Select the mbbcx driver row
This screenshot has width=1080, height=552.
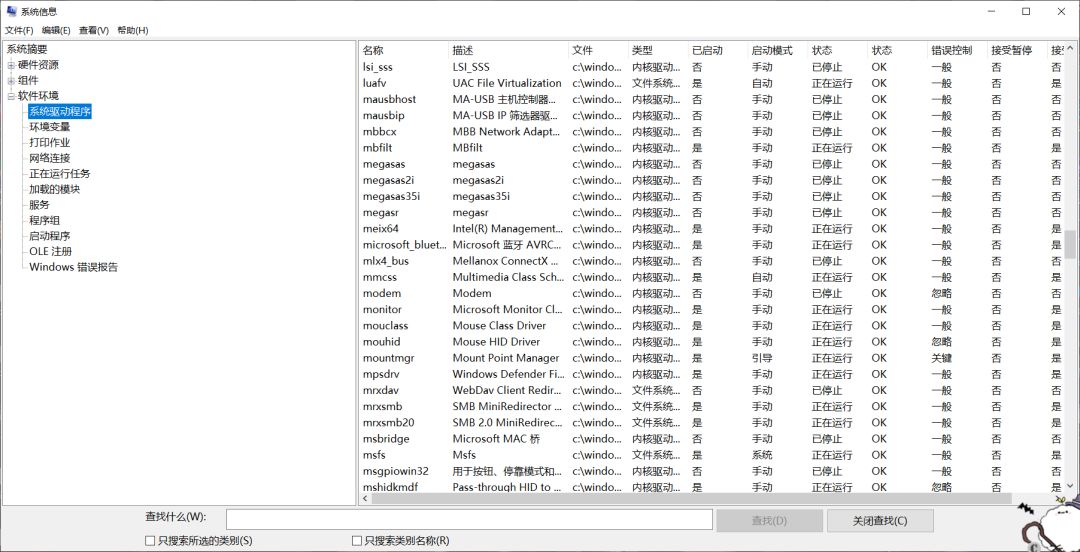click(712, 132)
